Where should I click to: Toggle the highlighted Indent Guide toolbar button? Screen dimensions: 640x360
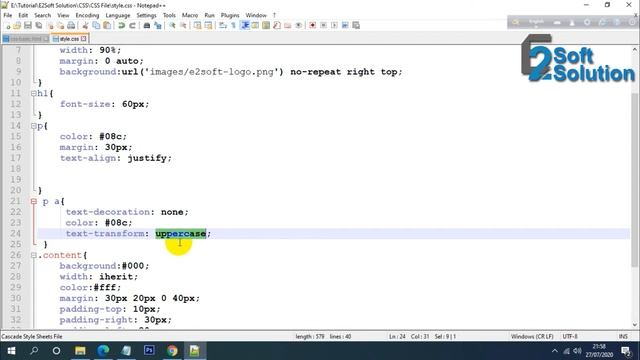245,25
